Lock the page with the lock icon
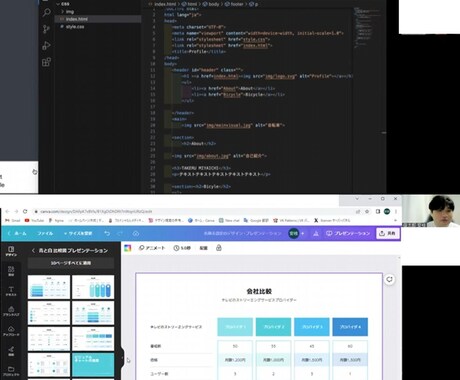 219,248
